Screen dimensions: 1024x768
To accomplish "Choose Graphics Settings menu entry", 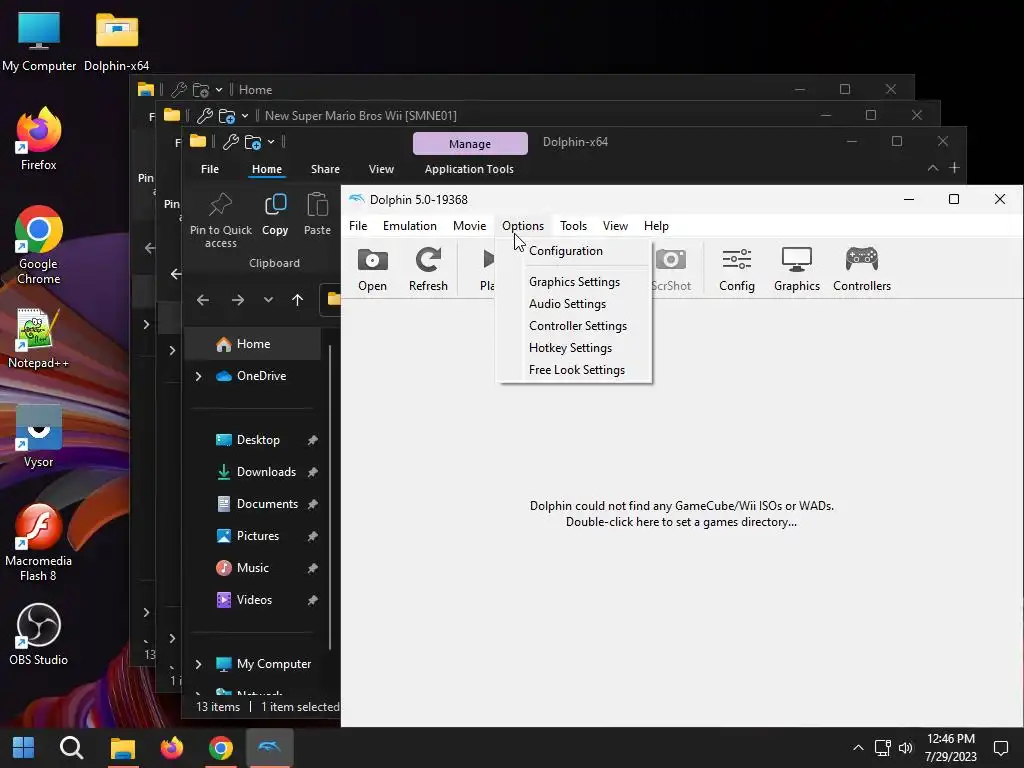I will 575,281.
